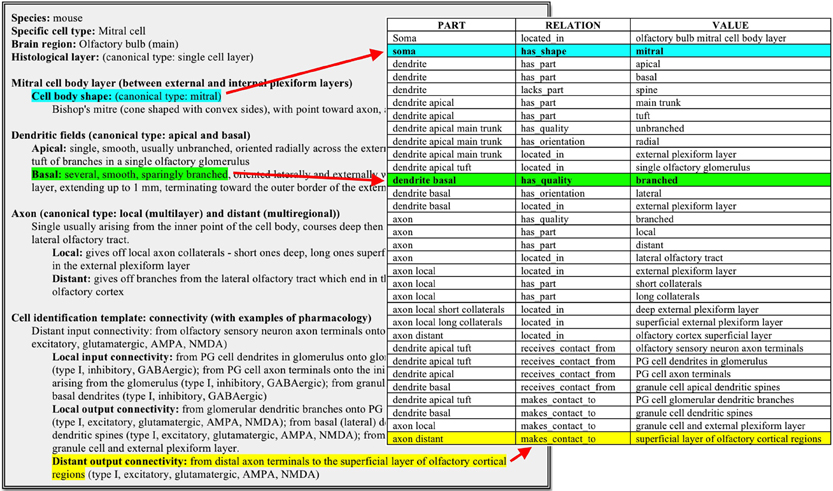
Task: Select the yellow-highlighted axon distant table cell
Action: [450, 438]
